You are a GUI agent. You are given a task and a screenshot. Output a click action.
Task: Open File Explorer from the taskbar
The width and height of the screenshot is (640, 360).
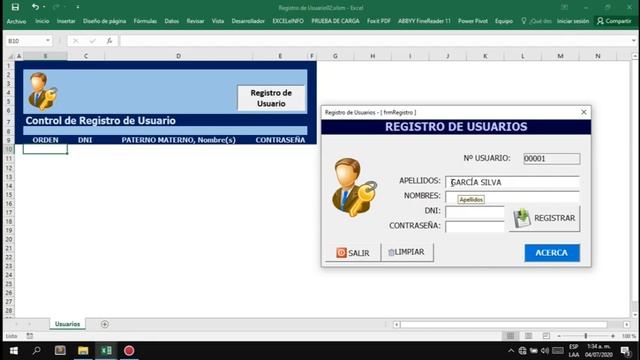click(83, 350)
